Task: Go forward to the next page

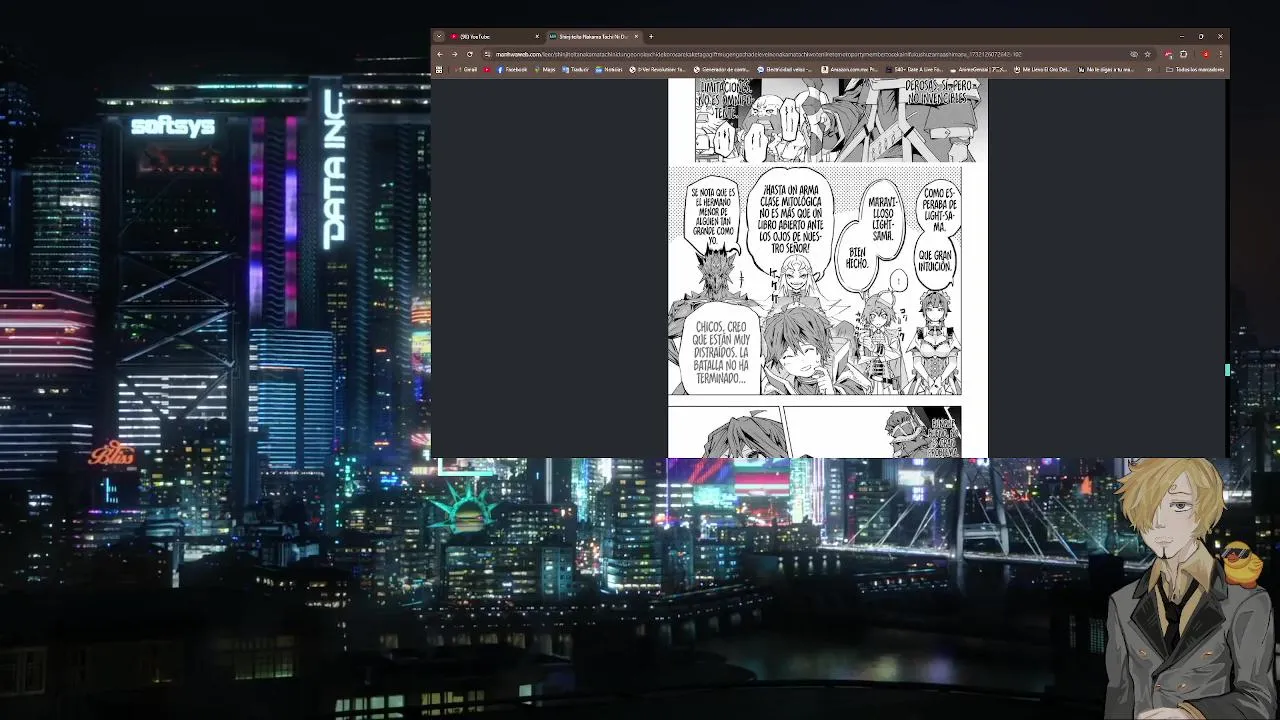Action: point(454,54)
